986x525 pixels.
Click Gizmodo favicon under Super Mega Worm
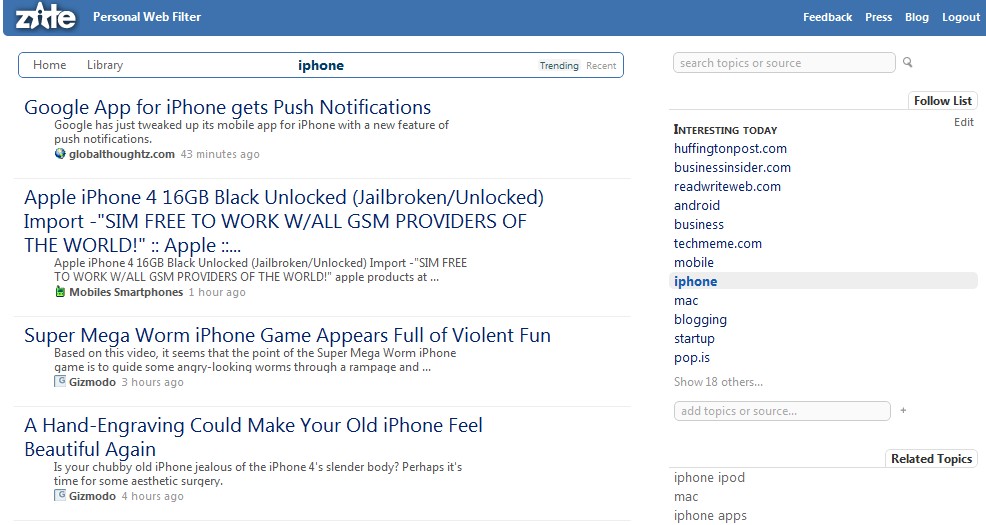point(60,382)
